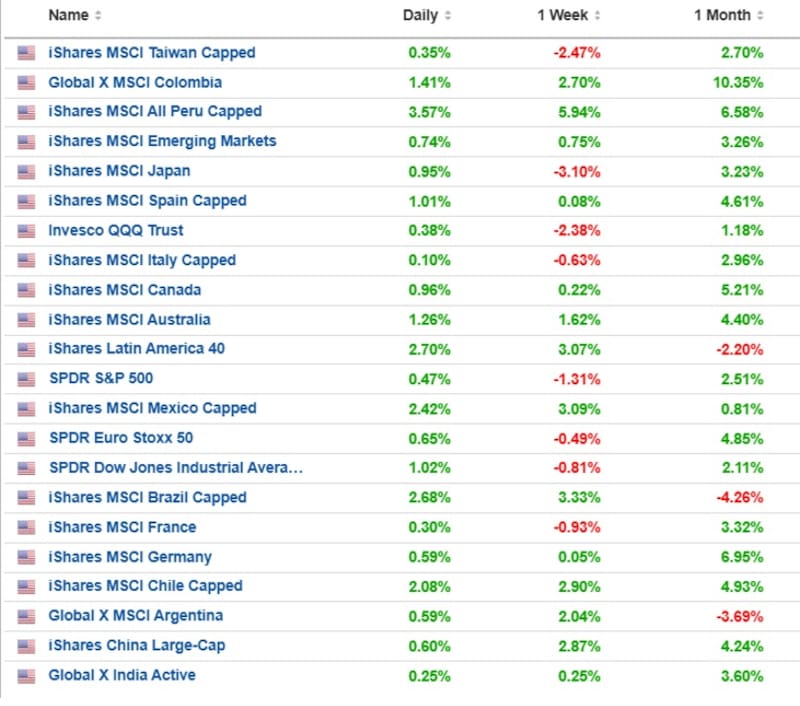Screen dimensions: 800x706
Task: Open SPDR S&P 500 link
Action: [101, 379]
